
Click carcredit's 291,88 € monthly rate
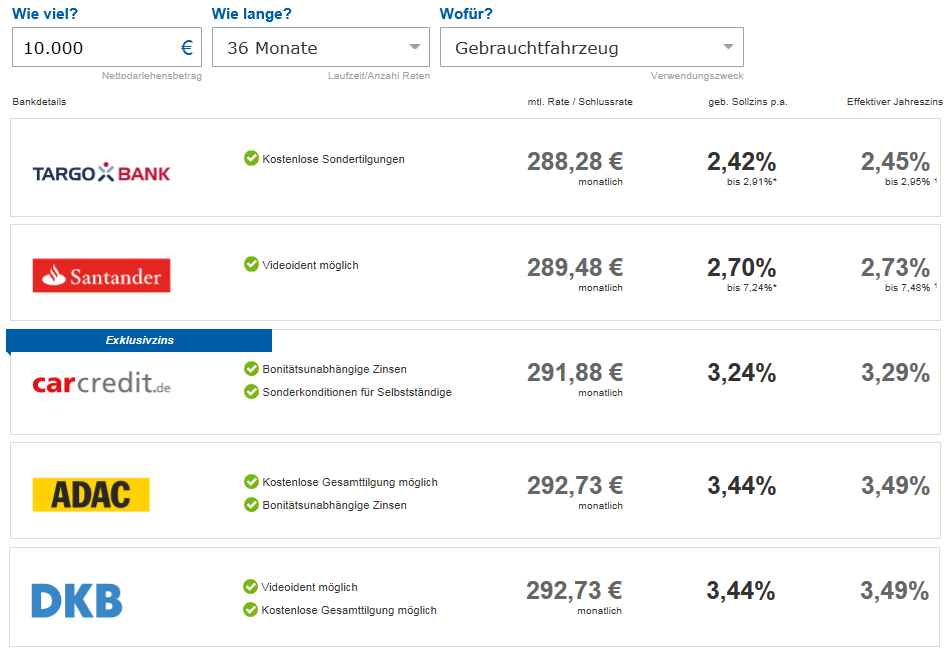(575, 372)
